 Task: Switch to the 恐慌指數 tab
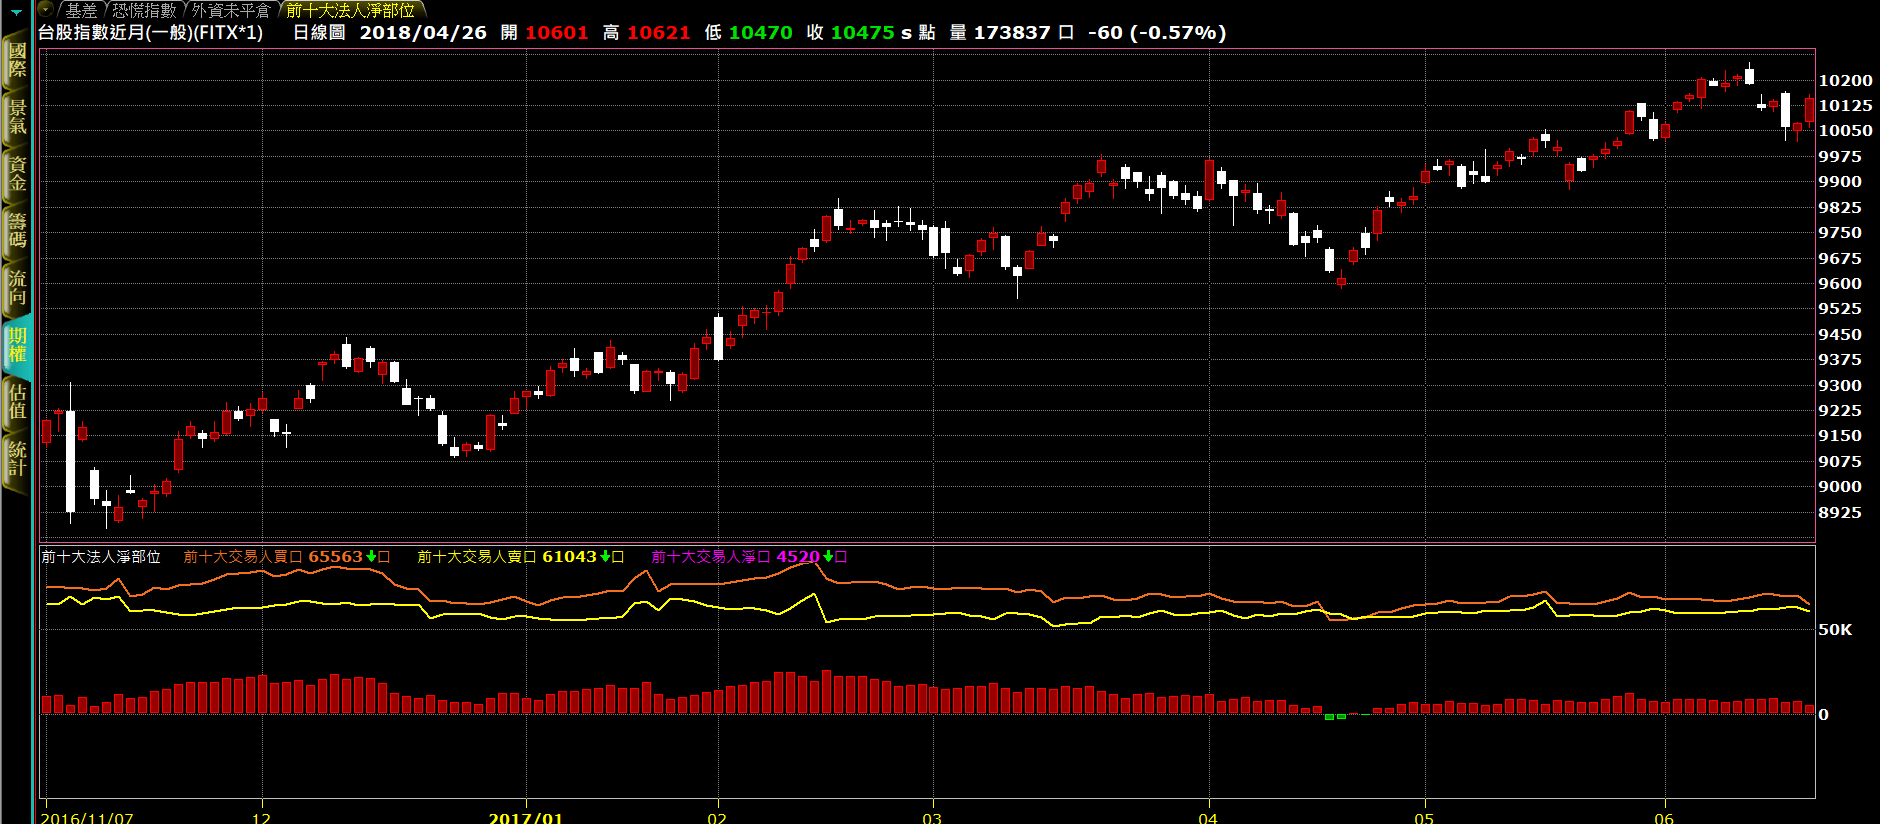pyautogui.click(x=144, y=10)
